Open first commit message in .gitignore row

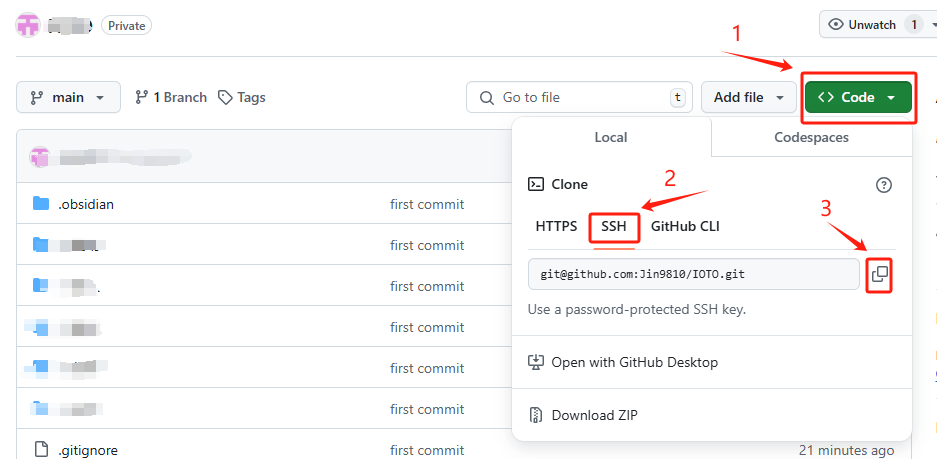(x=427, y=450)
